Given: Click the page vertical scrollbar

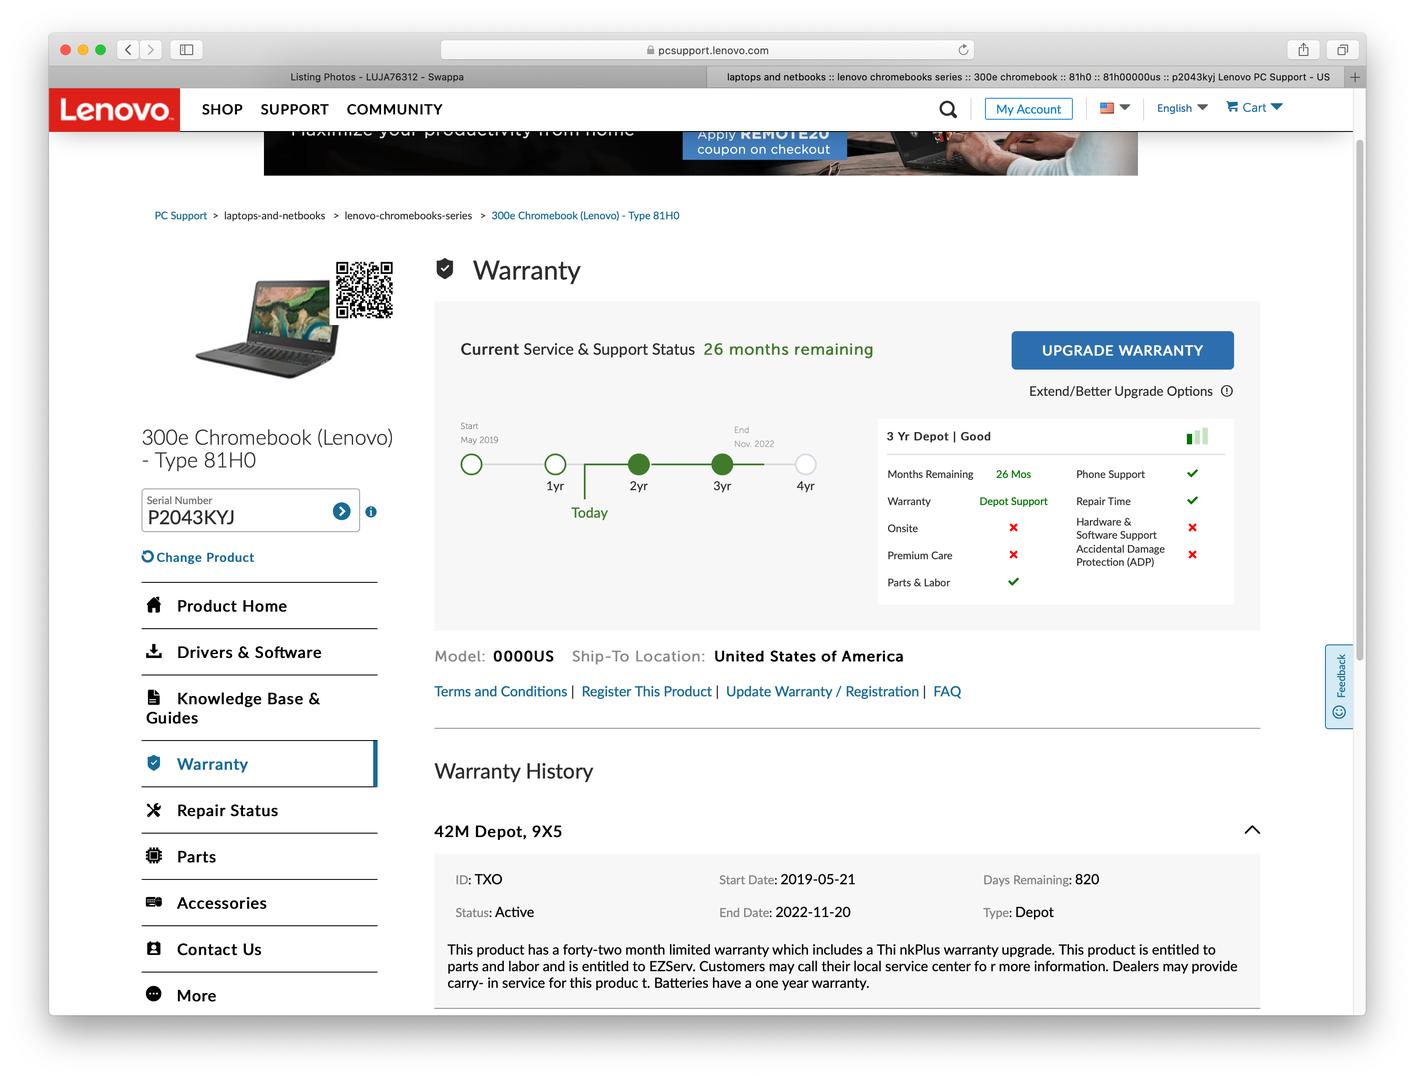Looking at the screenshot, I should [1360, 400].
